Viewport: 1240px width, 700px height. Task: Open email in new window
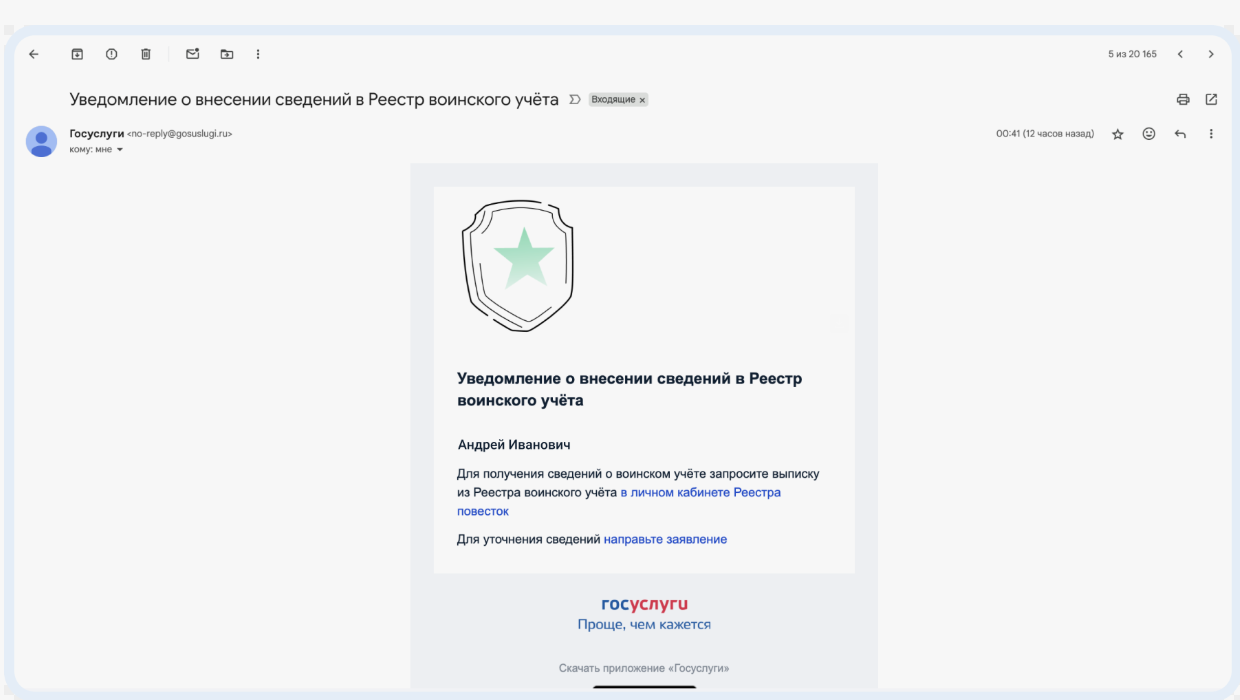tap(1211, 99)
